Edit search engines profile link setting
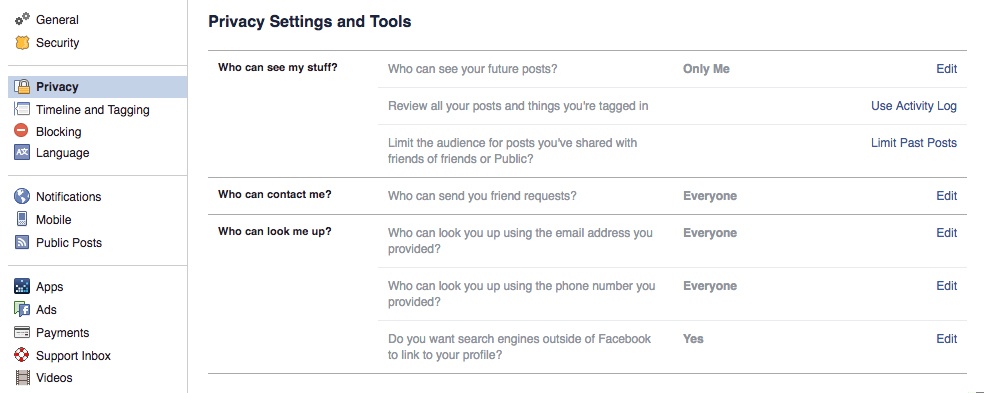Viewport: 984px width, 393px height. click(x=946, y=339)
